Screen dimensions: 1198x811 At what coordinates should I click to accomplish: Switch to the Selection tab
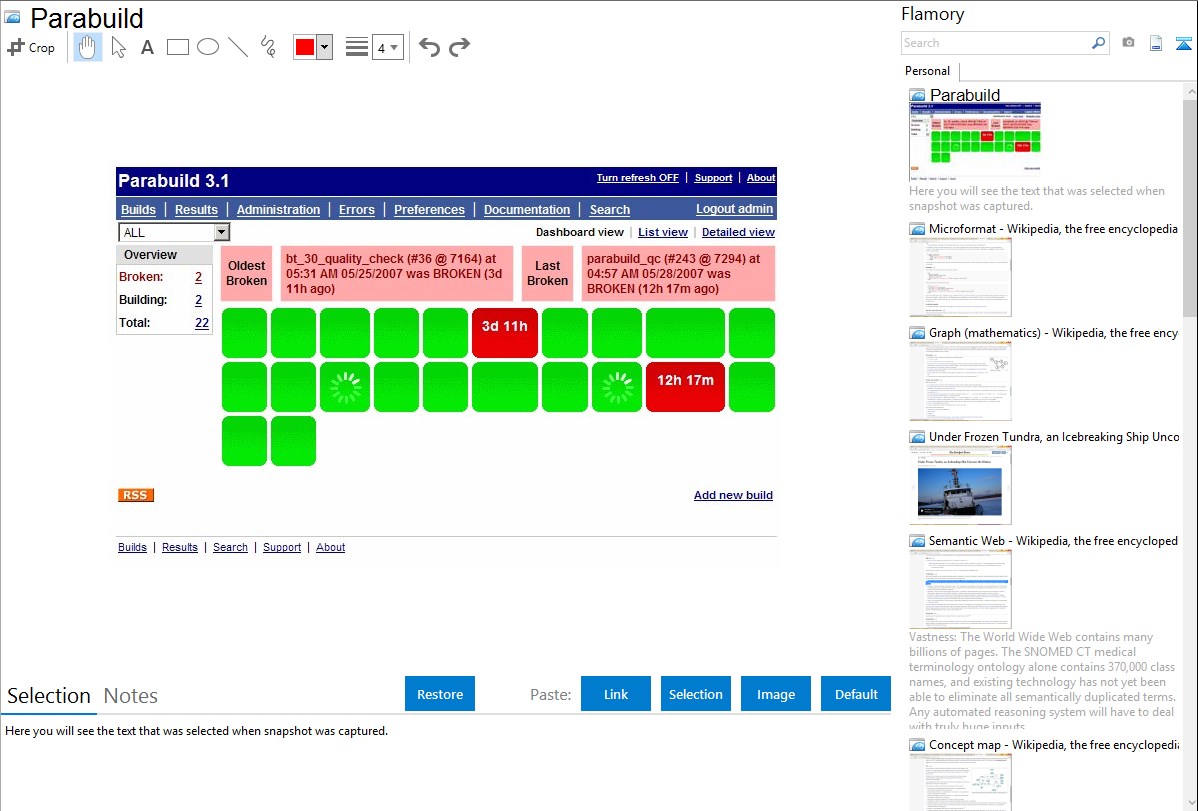(x=49, y=696)
